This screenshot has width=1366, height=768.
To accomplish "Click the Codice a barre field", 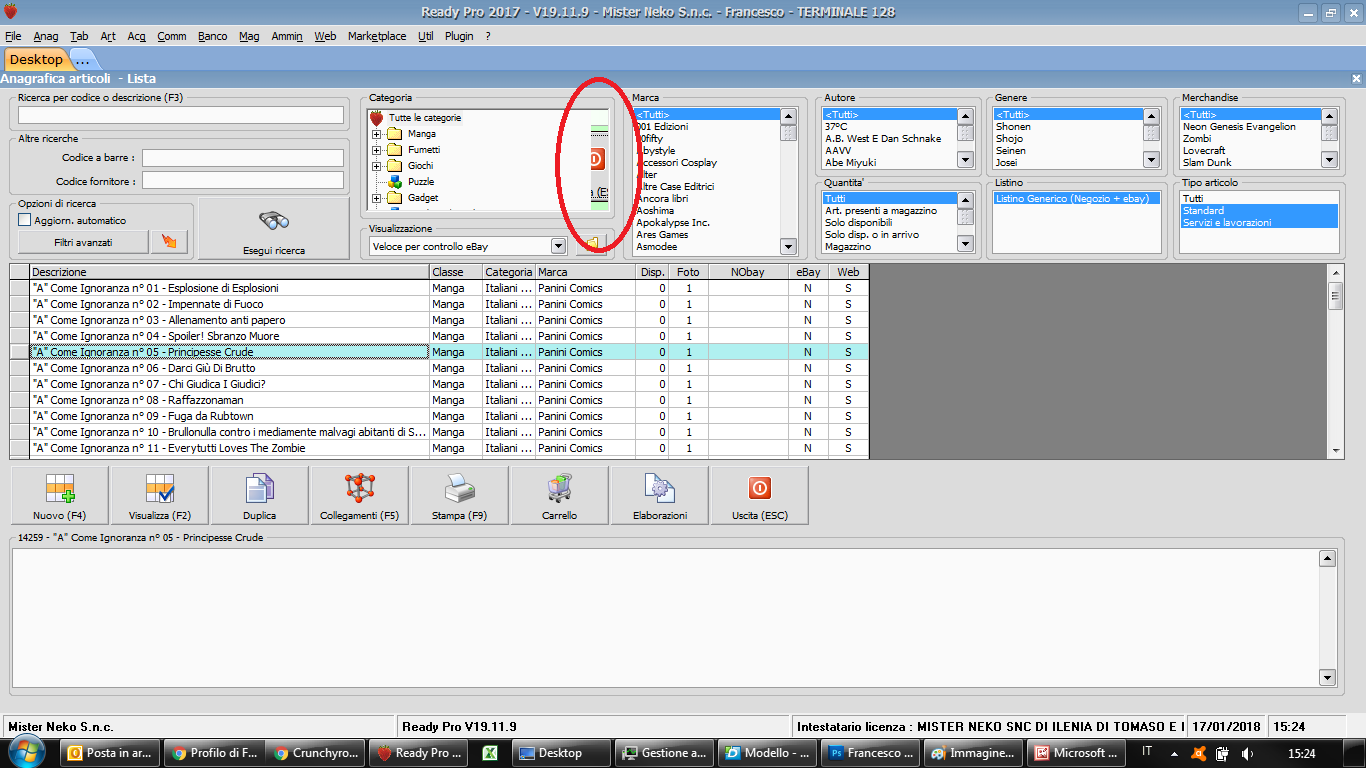I will tap(243, 158).
